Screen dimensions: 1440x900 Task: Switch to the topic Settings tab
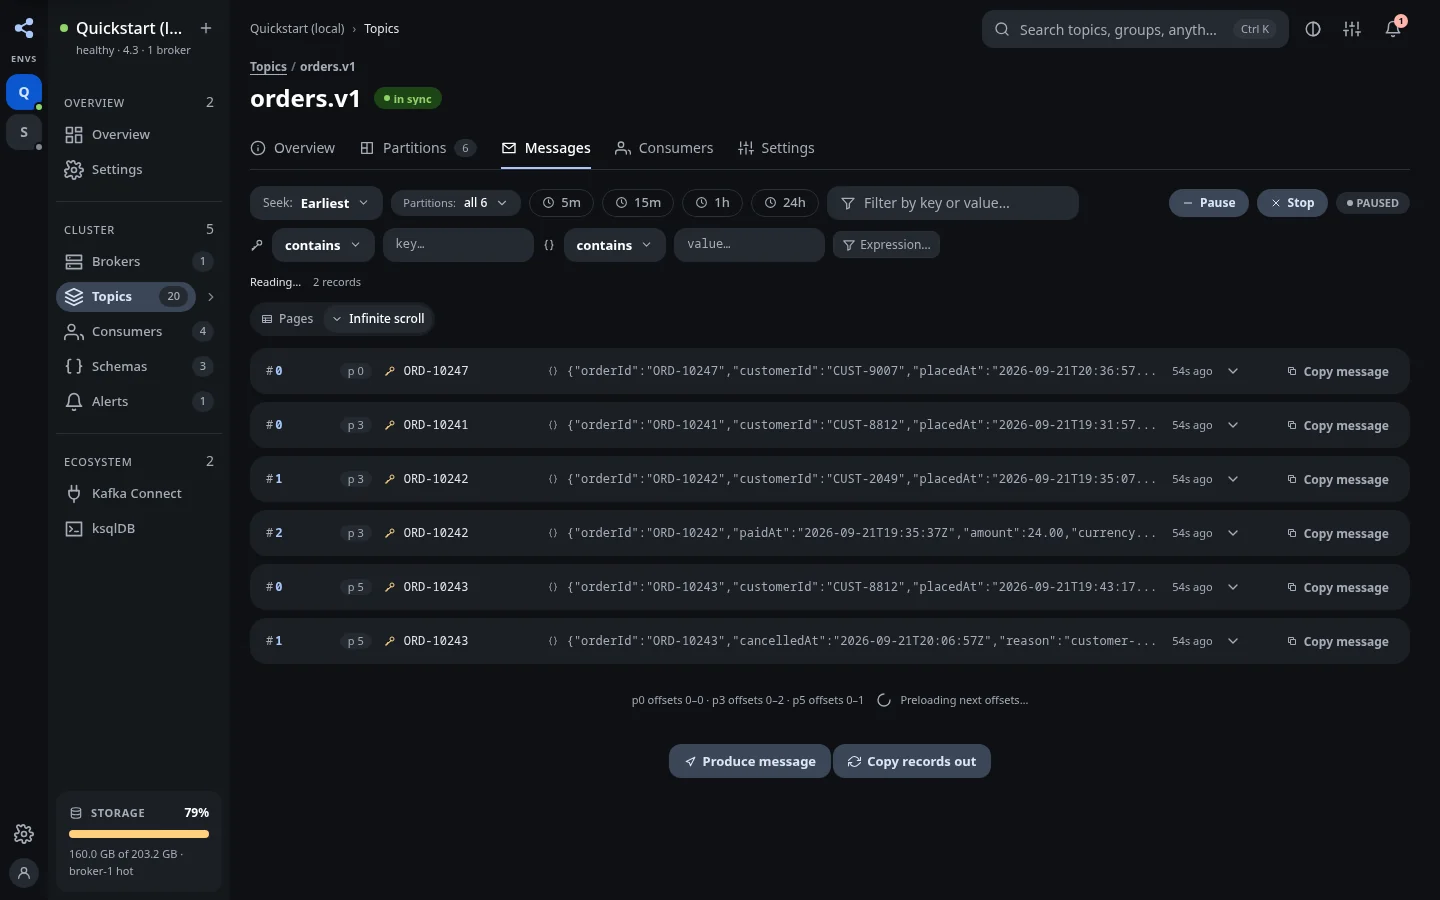pos(776,148)
